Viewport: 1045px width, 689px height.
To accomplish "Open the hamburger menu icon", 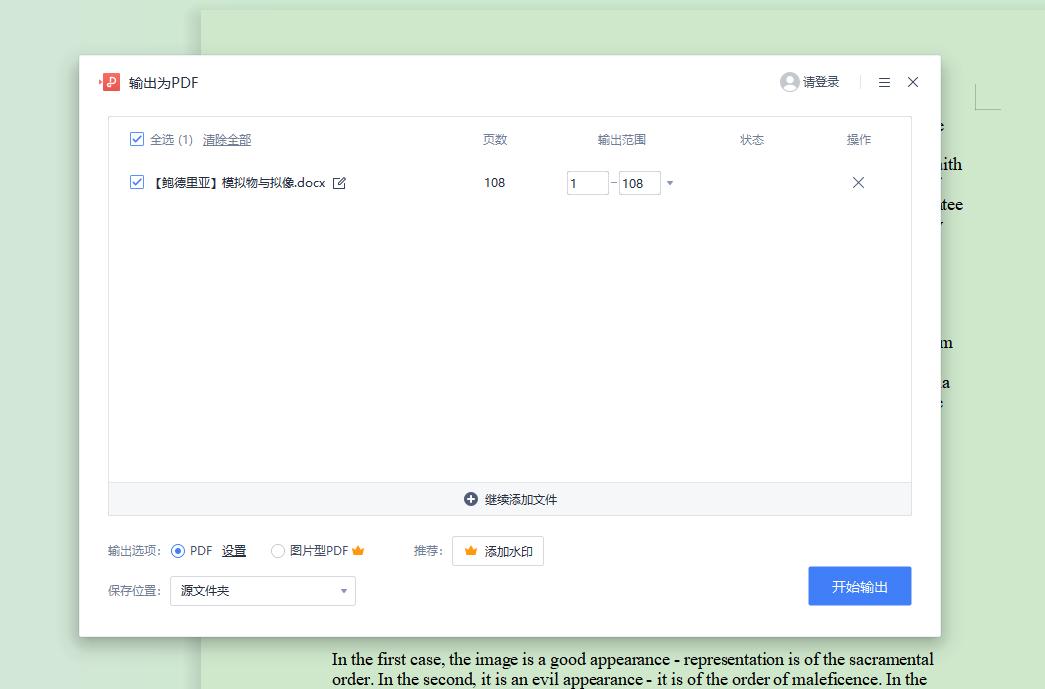I will [x=884, y=83].
